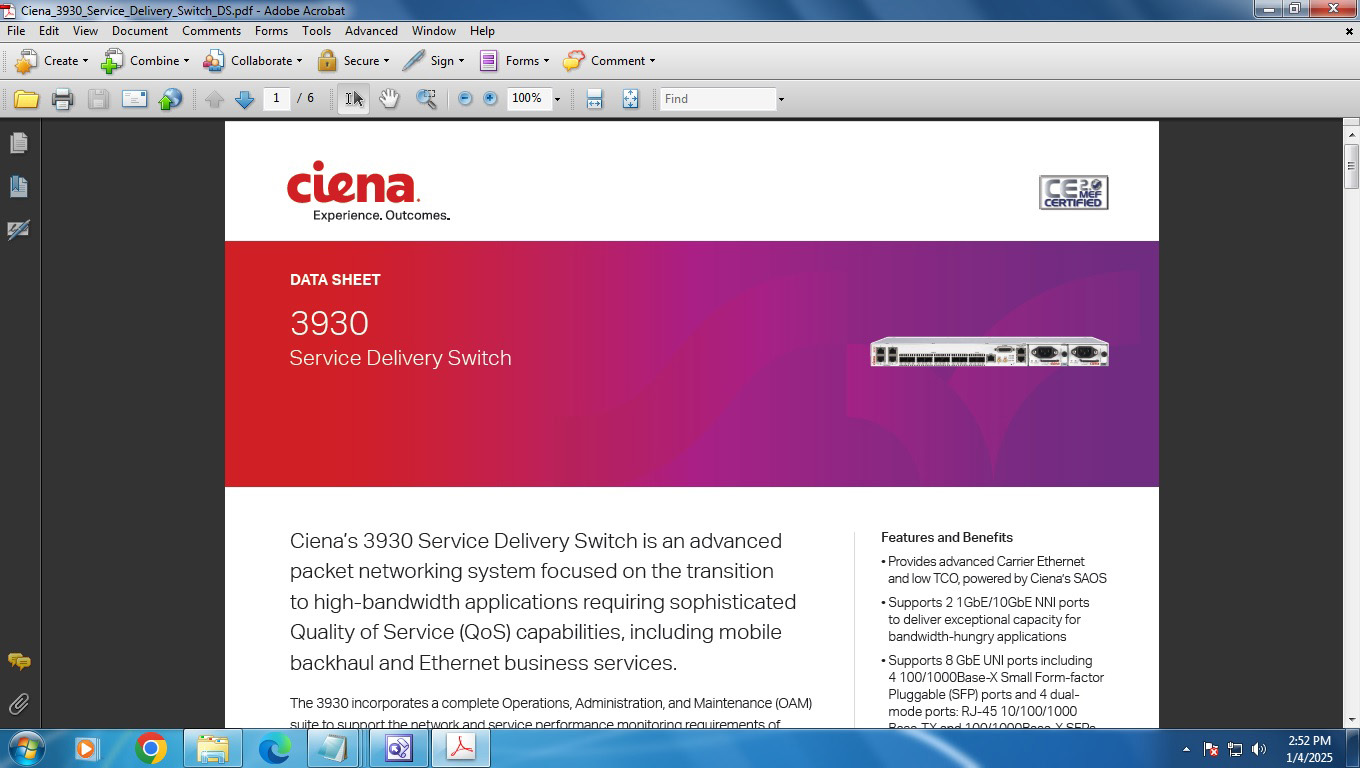This screenshot has height=768, width=1360.
Task: Open the Tools menu
Action: click(316, 31)
